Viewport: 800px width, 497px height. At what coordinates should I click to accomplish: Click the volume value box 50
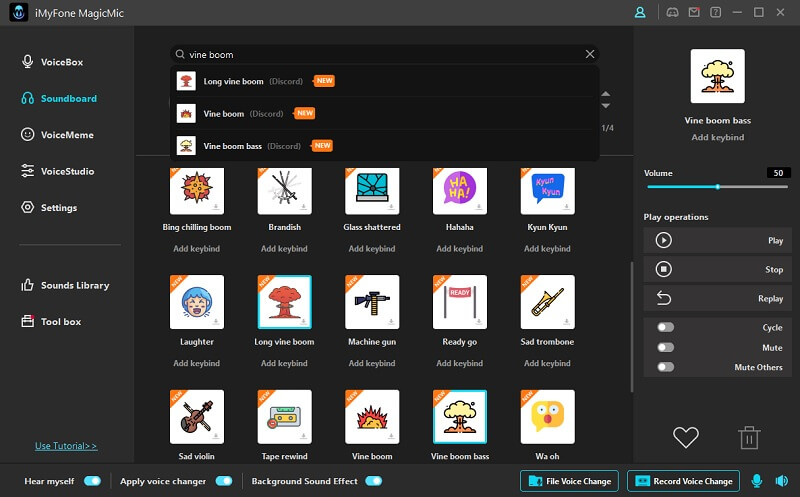(779, 173)
